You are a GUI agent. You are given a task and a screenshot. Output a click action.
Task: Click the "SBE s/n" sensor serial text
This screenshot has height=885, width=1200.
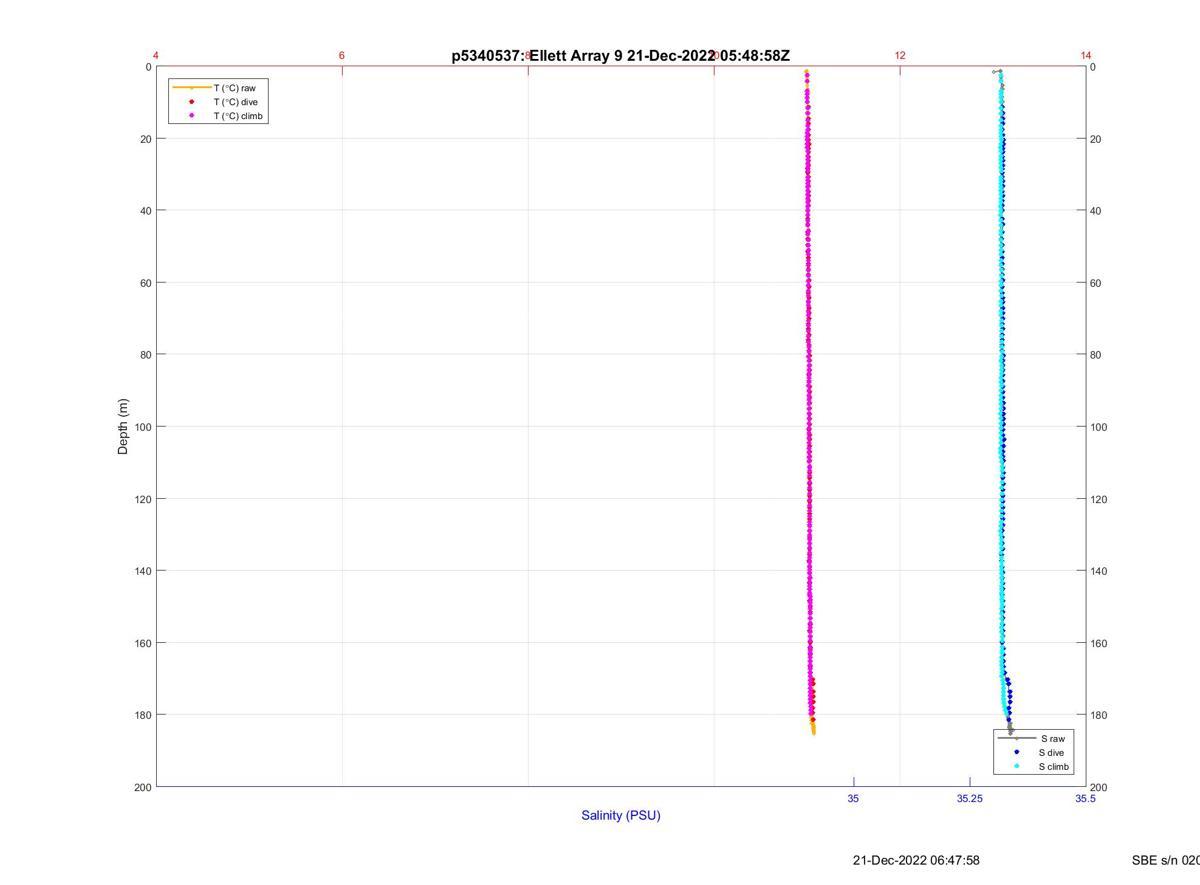coord(1166,860)
